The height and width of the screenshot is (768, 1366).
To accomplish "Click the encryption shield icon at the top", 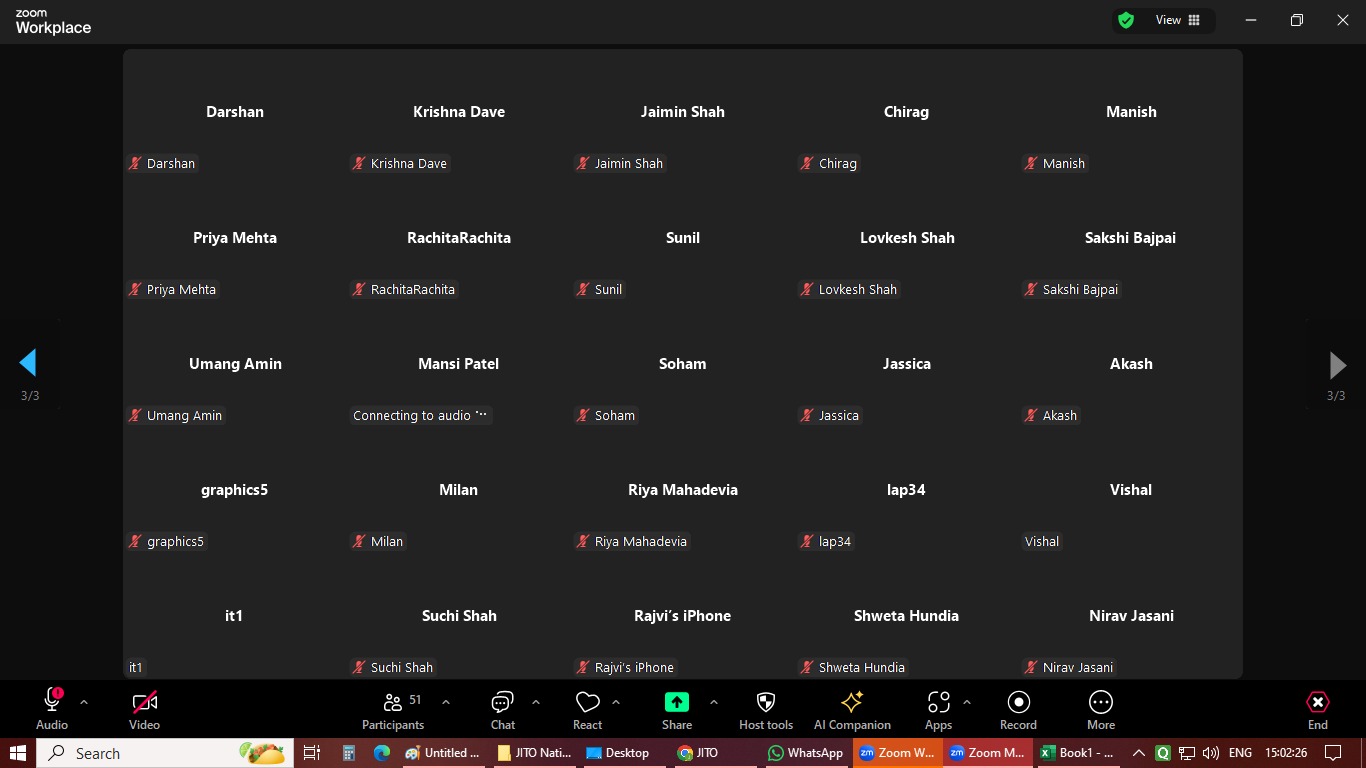I will coord(1126,20).
